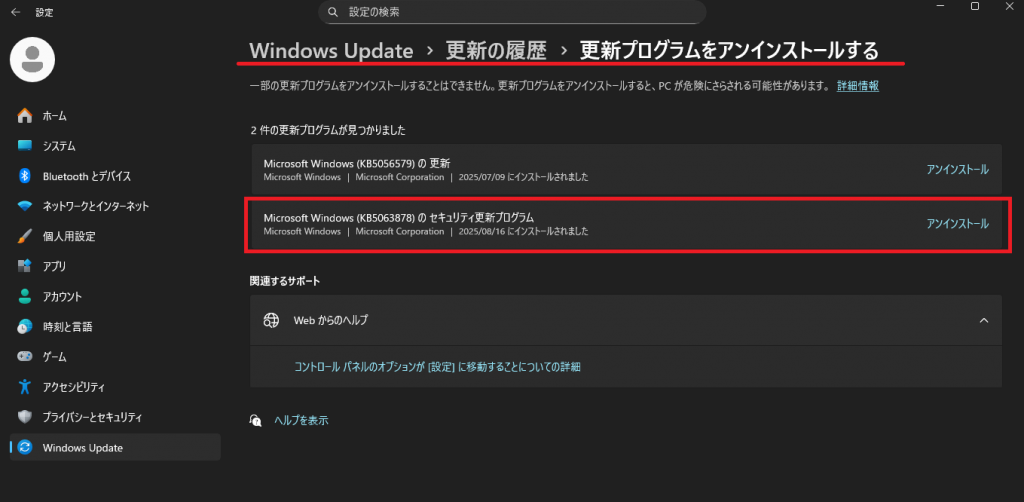Click the アカウント person icon
This screenshot has height=502, width=1024.
[25, 296]
